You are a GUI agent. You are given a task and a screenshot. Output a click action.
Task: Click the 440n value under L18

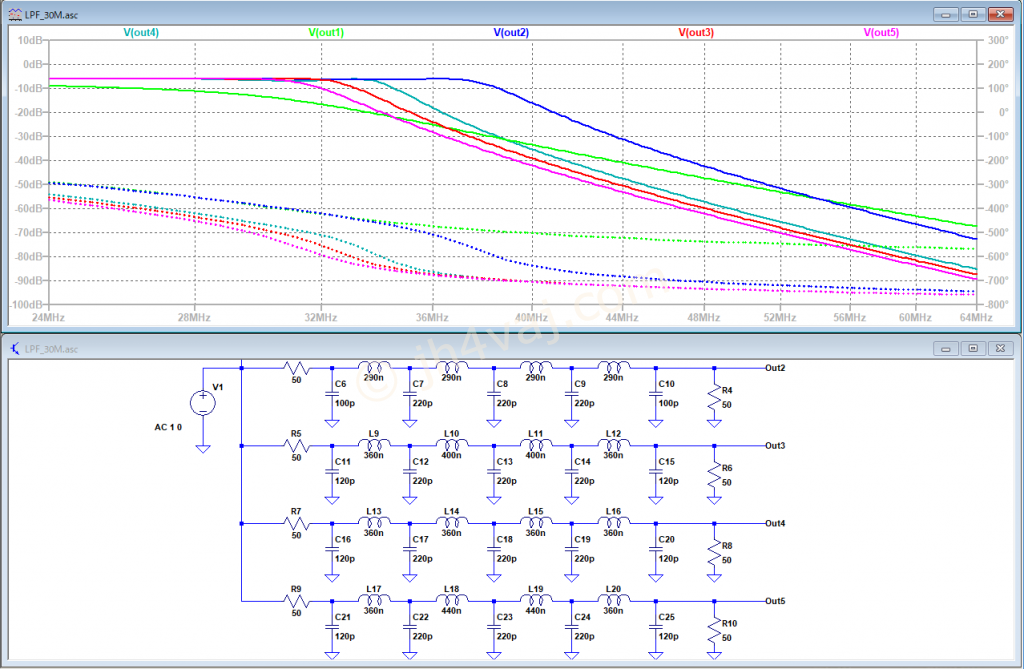tap(451, 611)
